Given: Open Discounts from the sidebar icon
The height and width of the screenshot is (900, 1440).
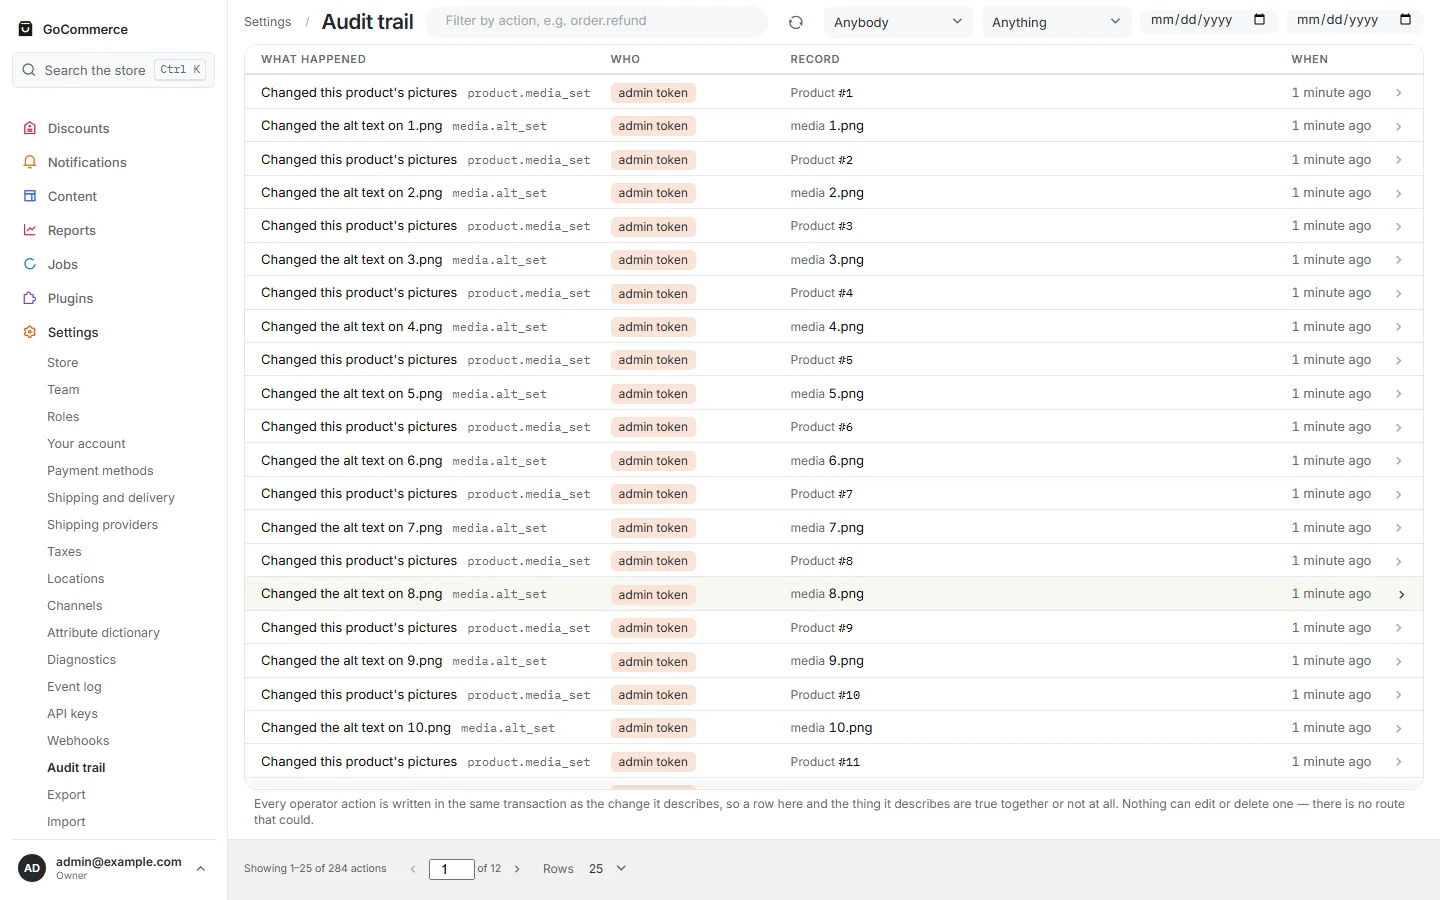Looking at the screenshot, I should (30, 128).
